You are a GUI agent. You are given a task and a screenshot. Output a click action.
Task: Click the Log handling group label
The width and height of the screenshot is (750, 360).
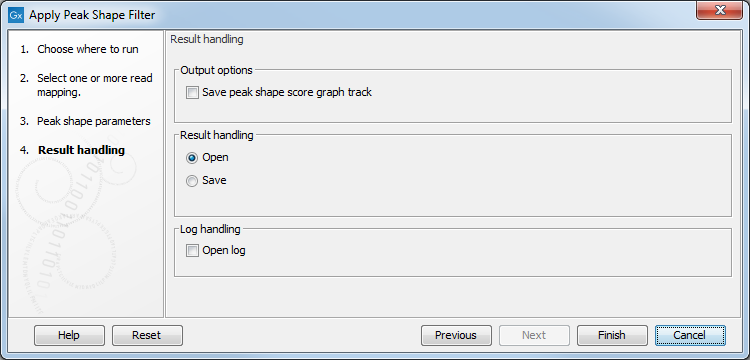tap(210, 229)
